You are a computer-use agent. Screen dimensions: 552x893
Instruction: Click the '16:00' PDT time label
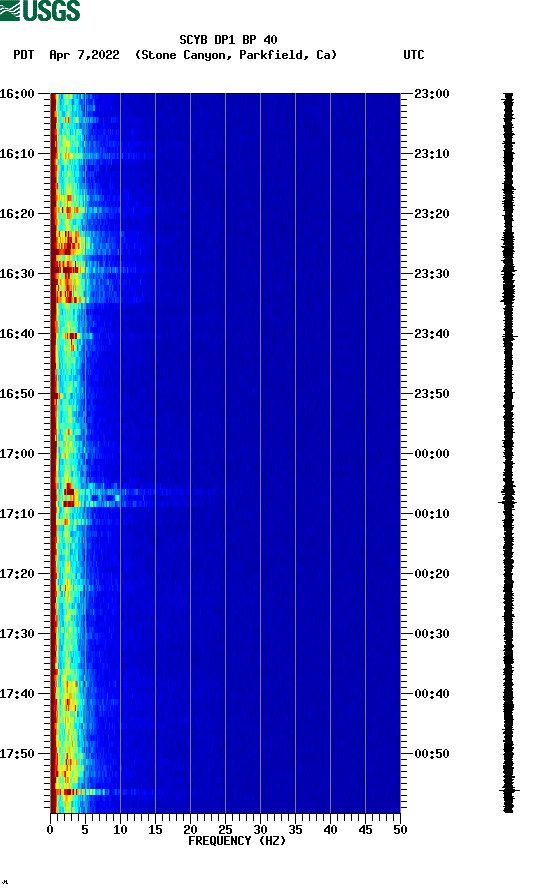tap(17, 93)
